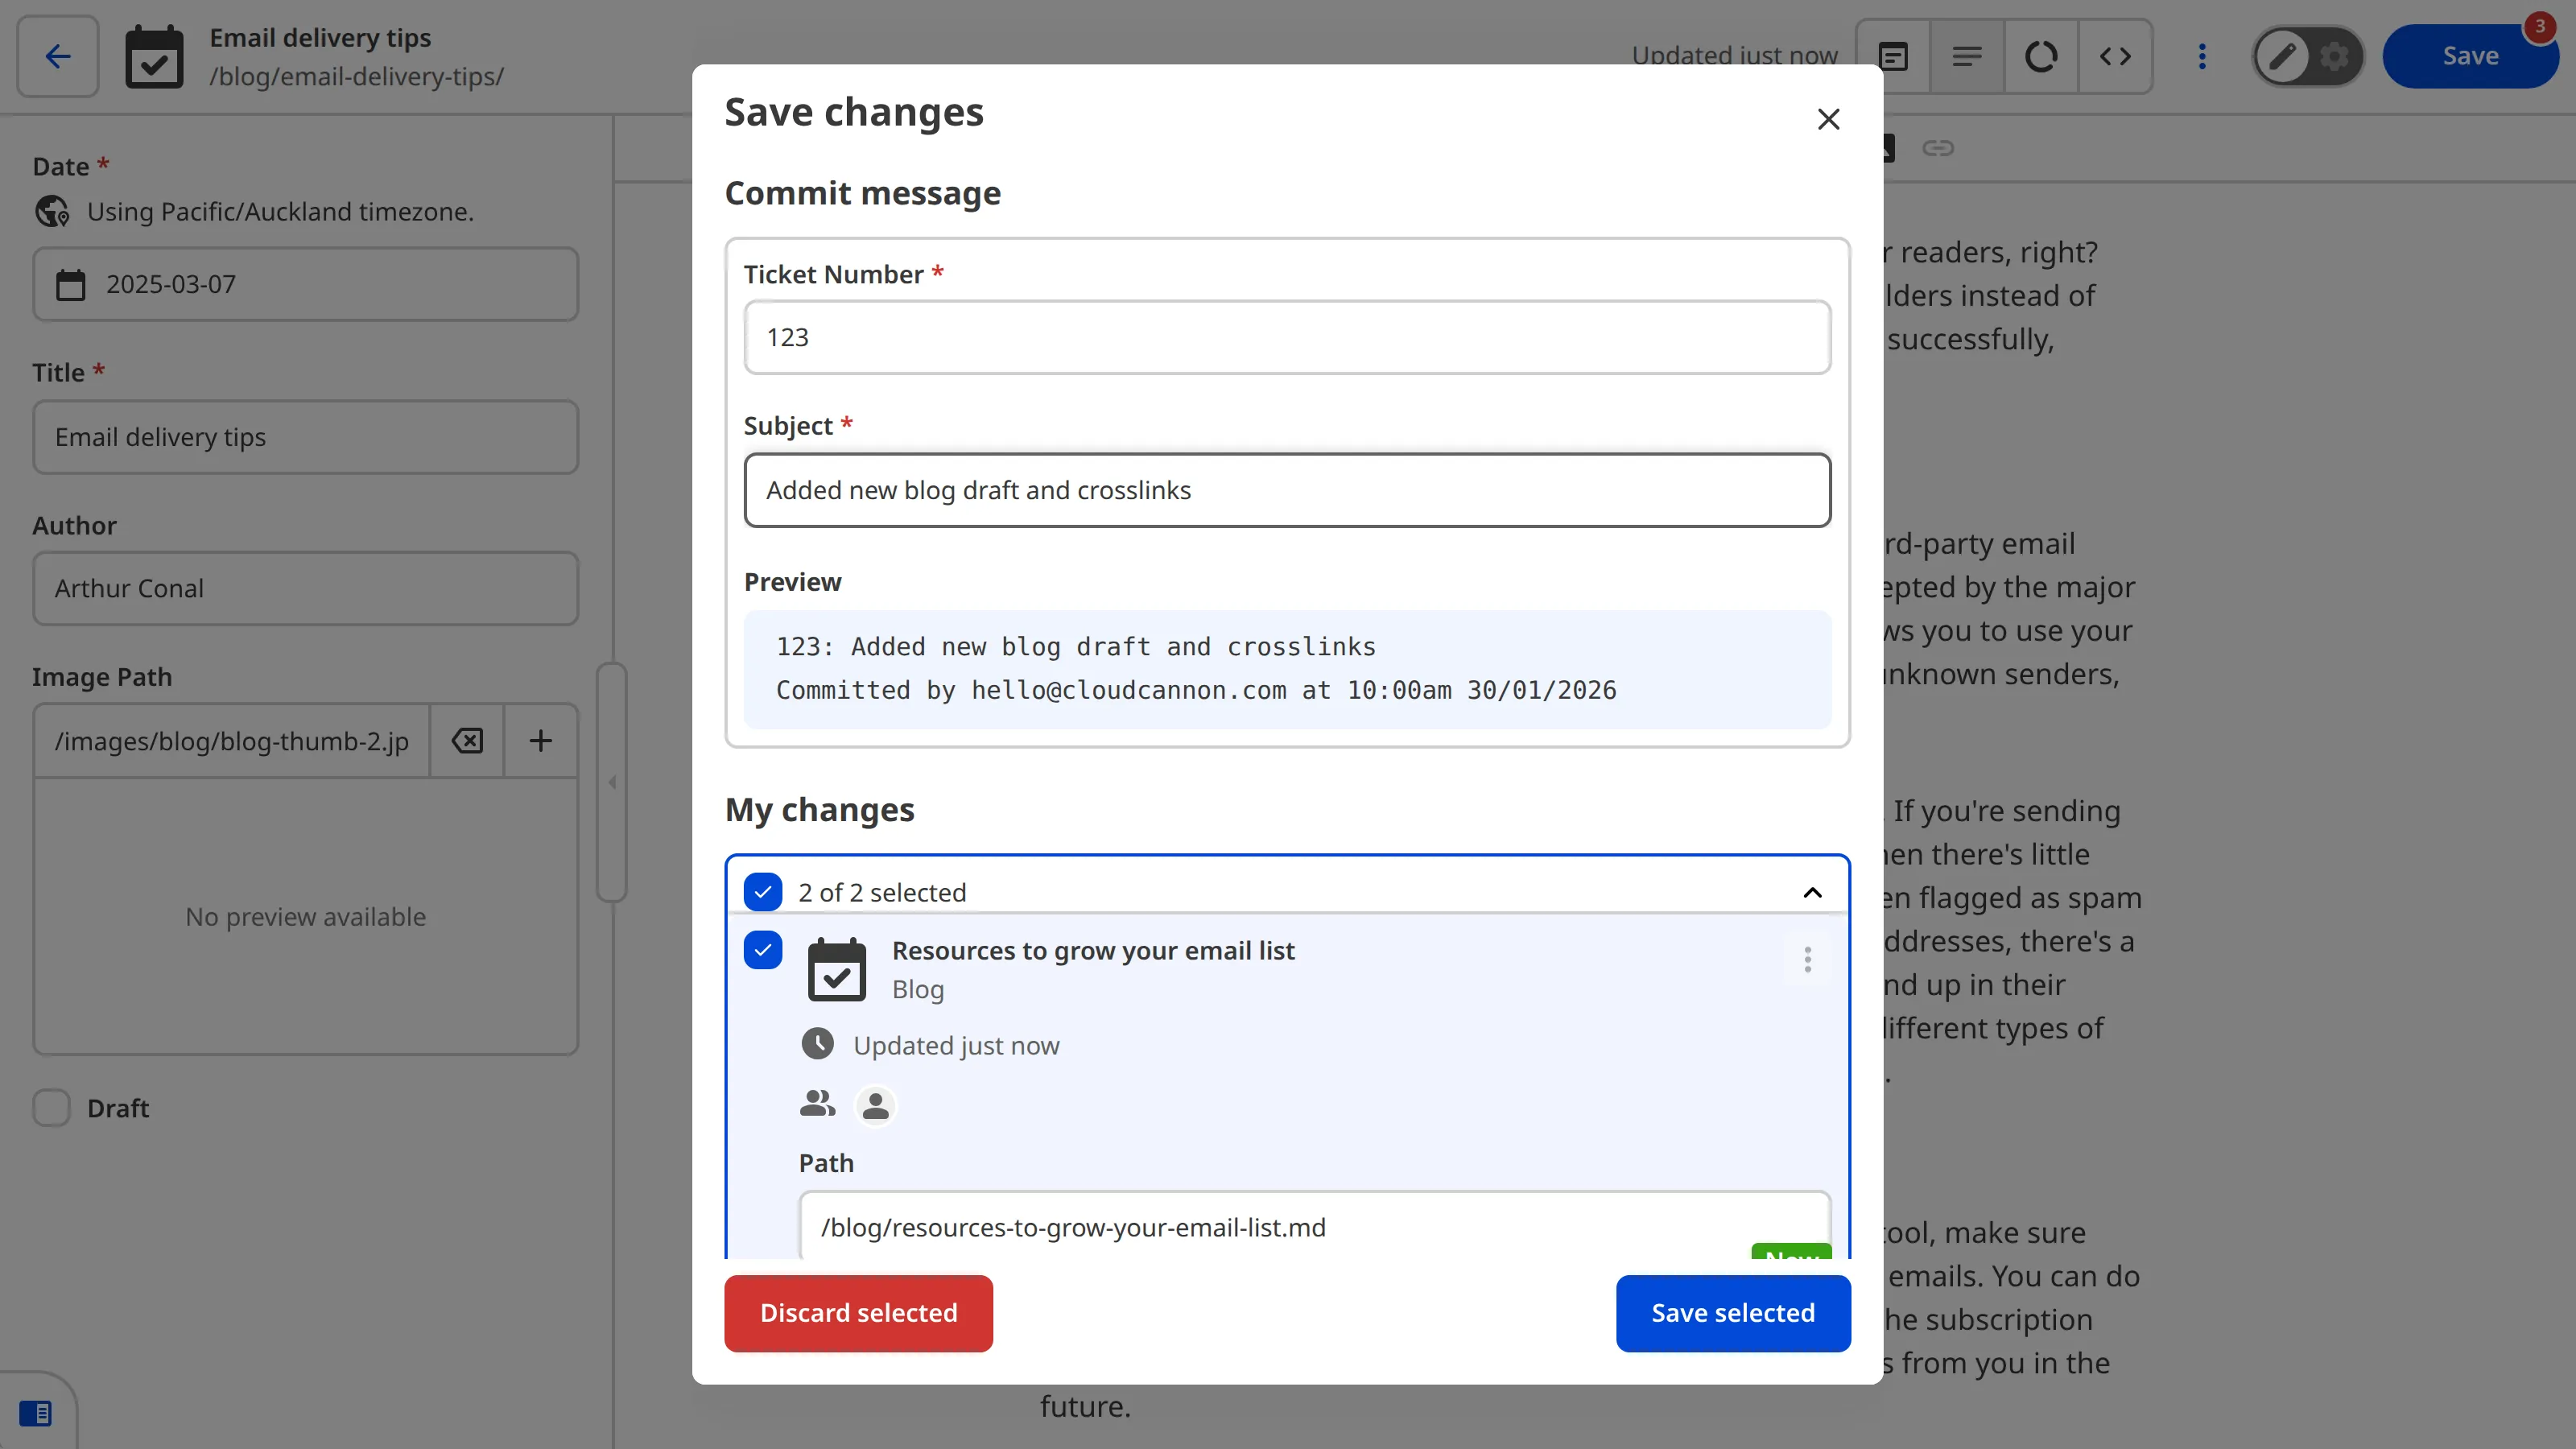This screenshot has width=2576, height=1449.
Task: Switch the pencil toggle to settings mode
Action: click(x=2334, y=56)
